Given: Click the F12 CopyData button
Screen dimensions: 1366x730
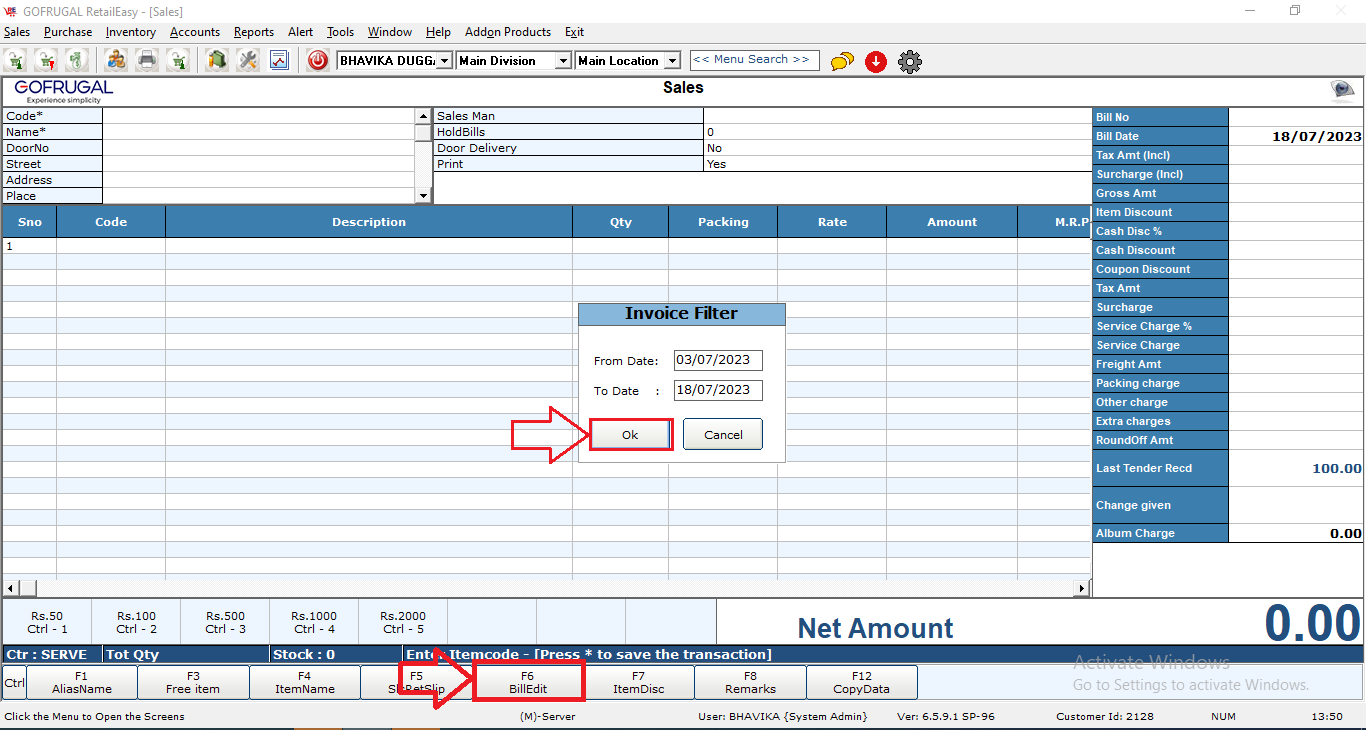Looking at the screenshot, I should tap(861, 682).
